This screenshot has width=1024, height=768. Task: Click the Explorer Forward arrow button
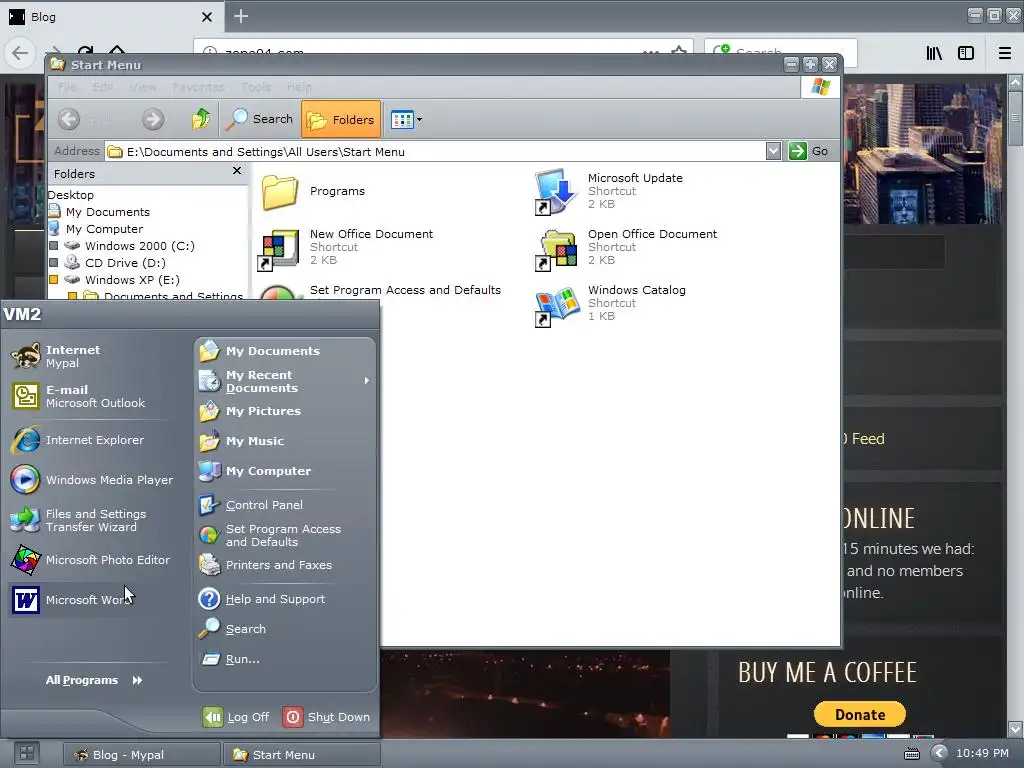click(153, 120)
